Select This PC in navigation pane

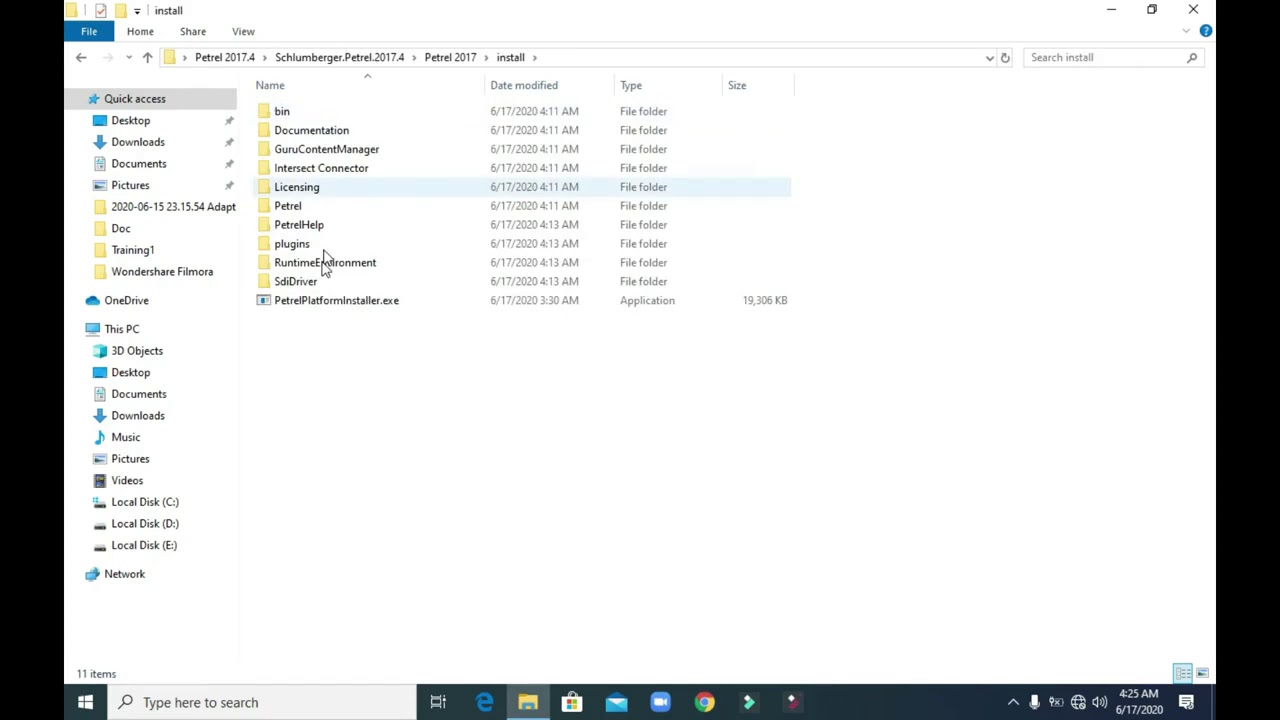[121, 329]
